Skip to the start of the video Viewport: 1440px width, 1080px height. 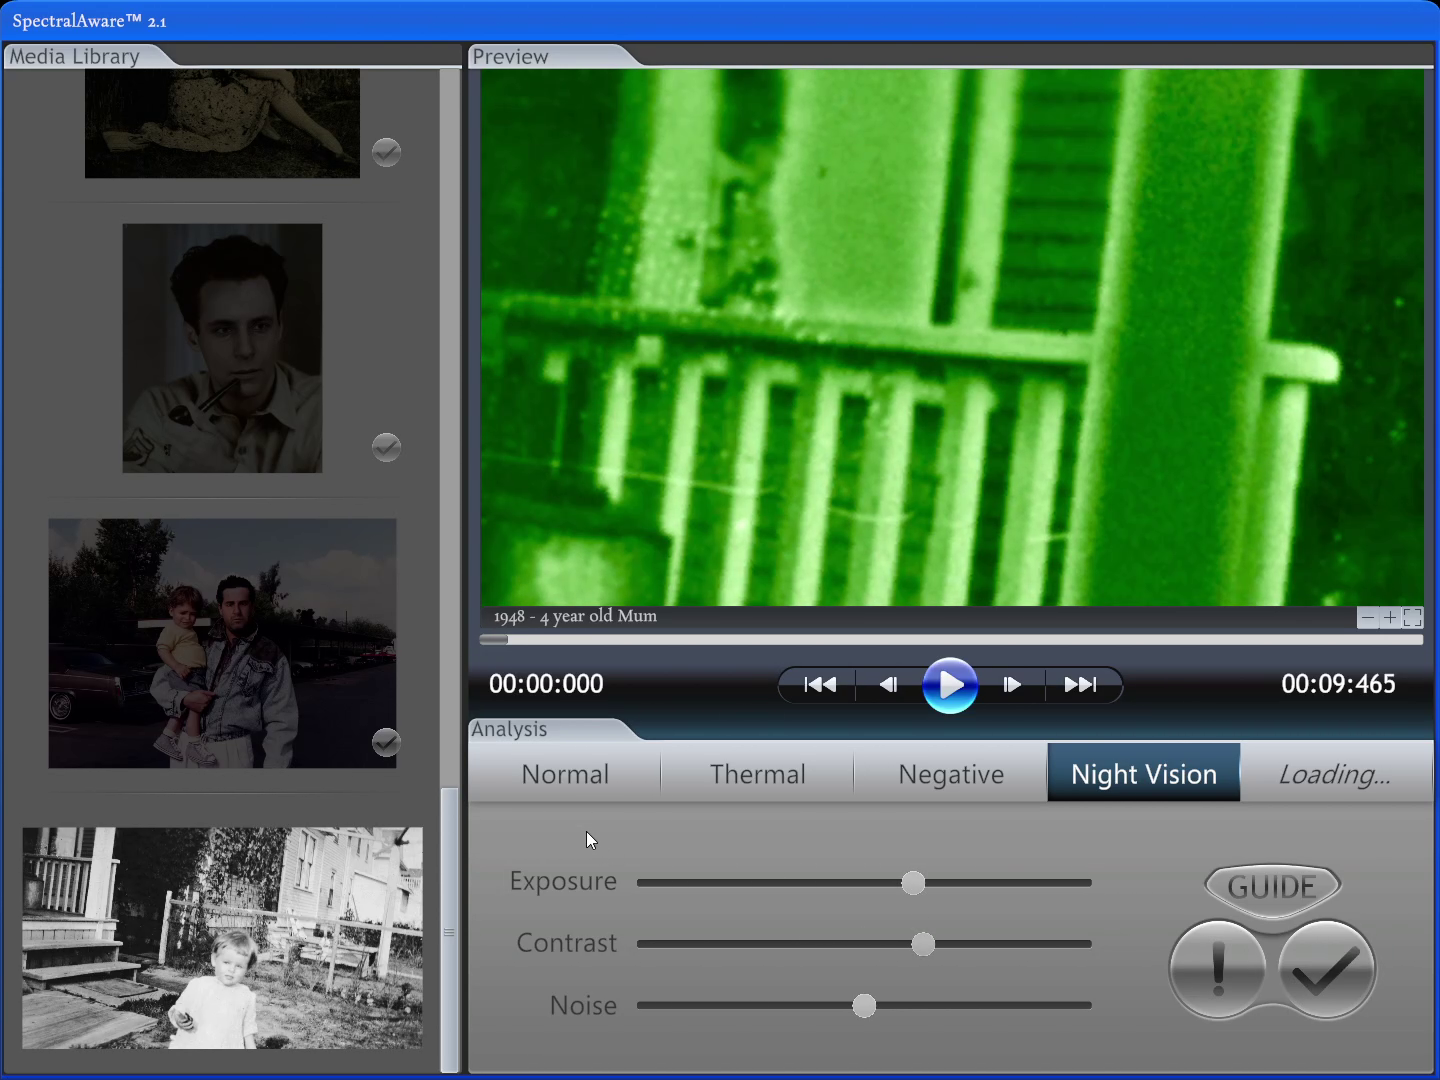coord(820,684)
